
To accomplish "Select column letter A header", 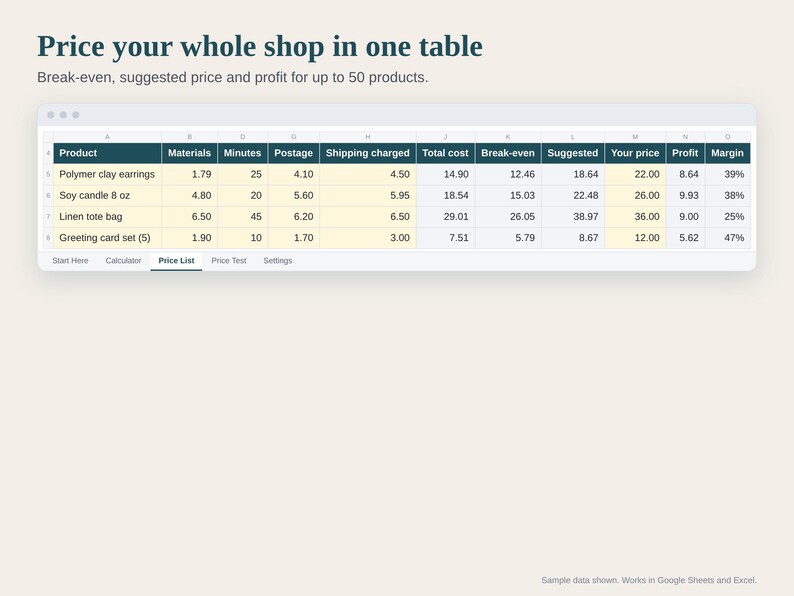I will pos(107,137).
